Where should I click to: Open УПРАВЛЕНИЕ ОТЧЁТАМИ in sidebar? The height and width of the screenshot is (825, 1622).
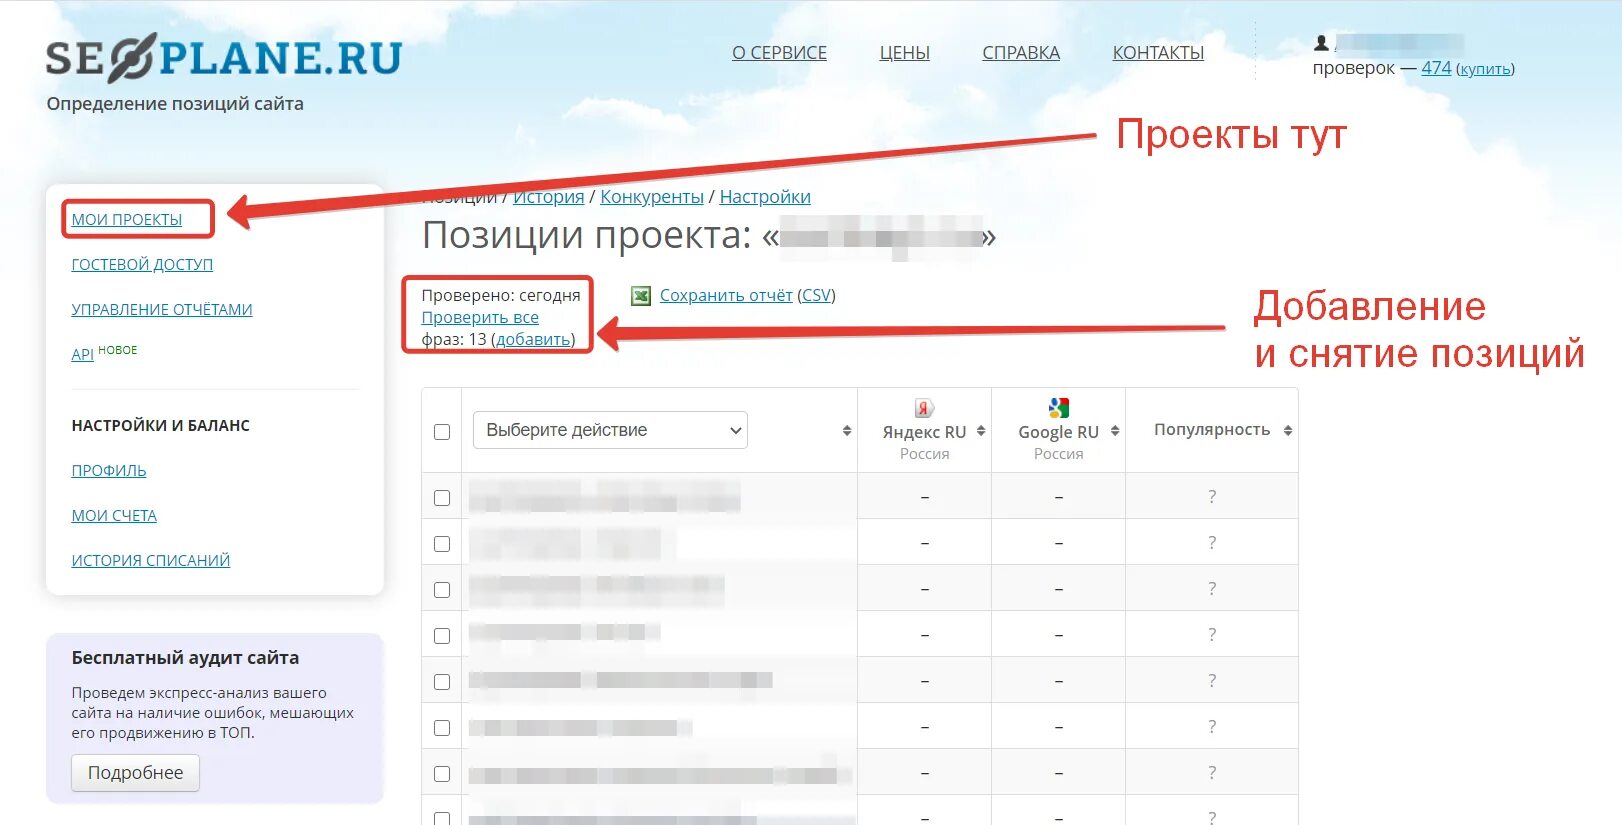(x=162, y=309)
